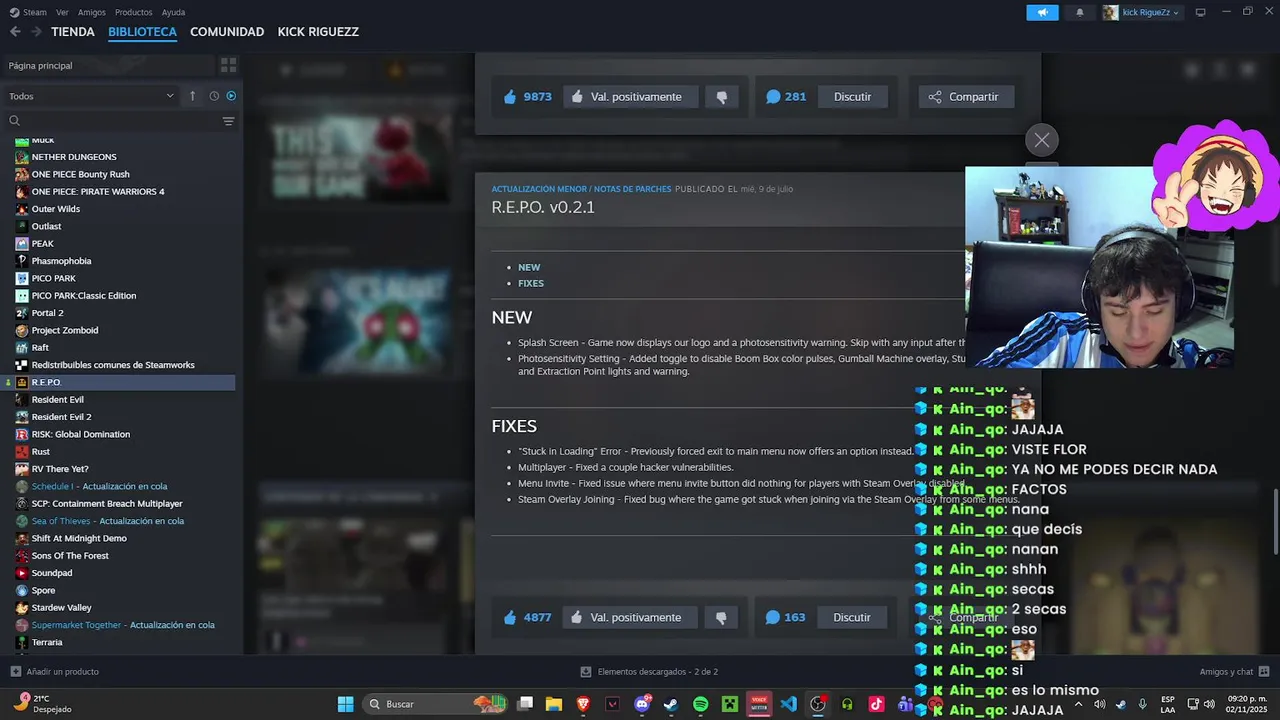Image resolution: width=1280 pixels, height=720 pixels.
Task: Expand the Todos collection dropdown
Action: (x=91, y=96)
